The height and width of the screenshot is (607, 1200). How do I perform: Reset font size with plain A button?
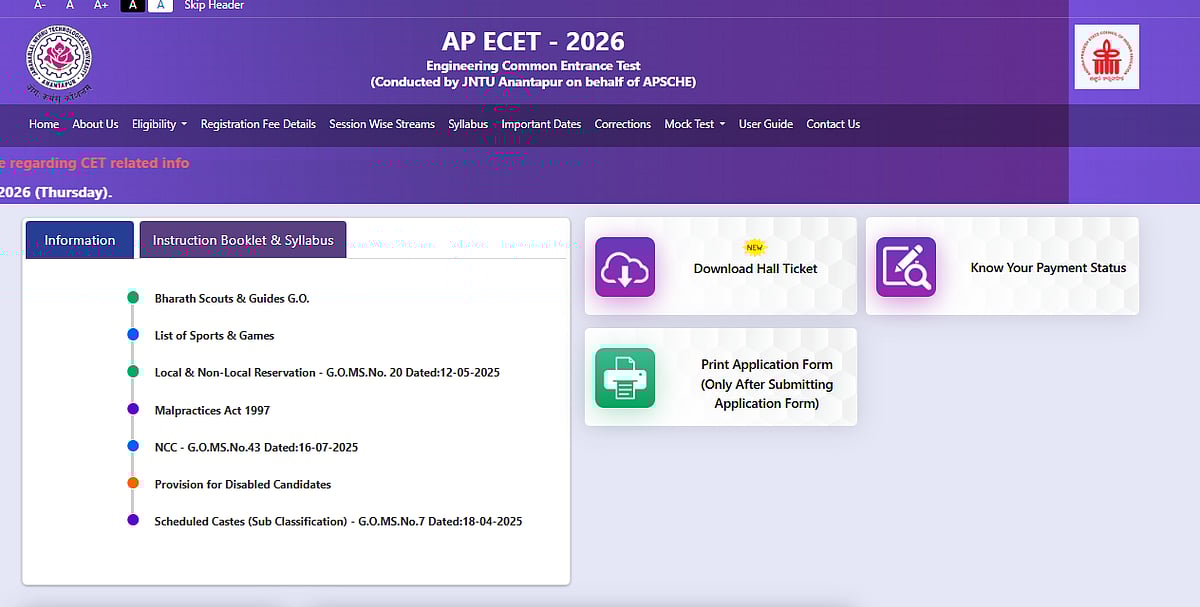(70, 5)
